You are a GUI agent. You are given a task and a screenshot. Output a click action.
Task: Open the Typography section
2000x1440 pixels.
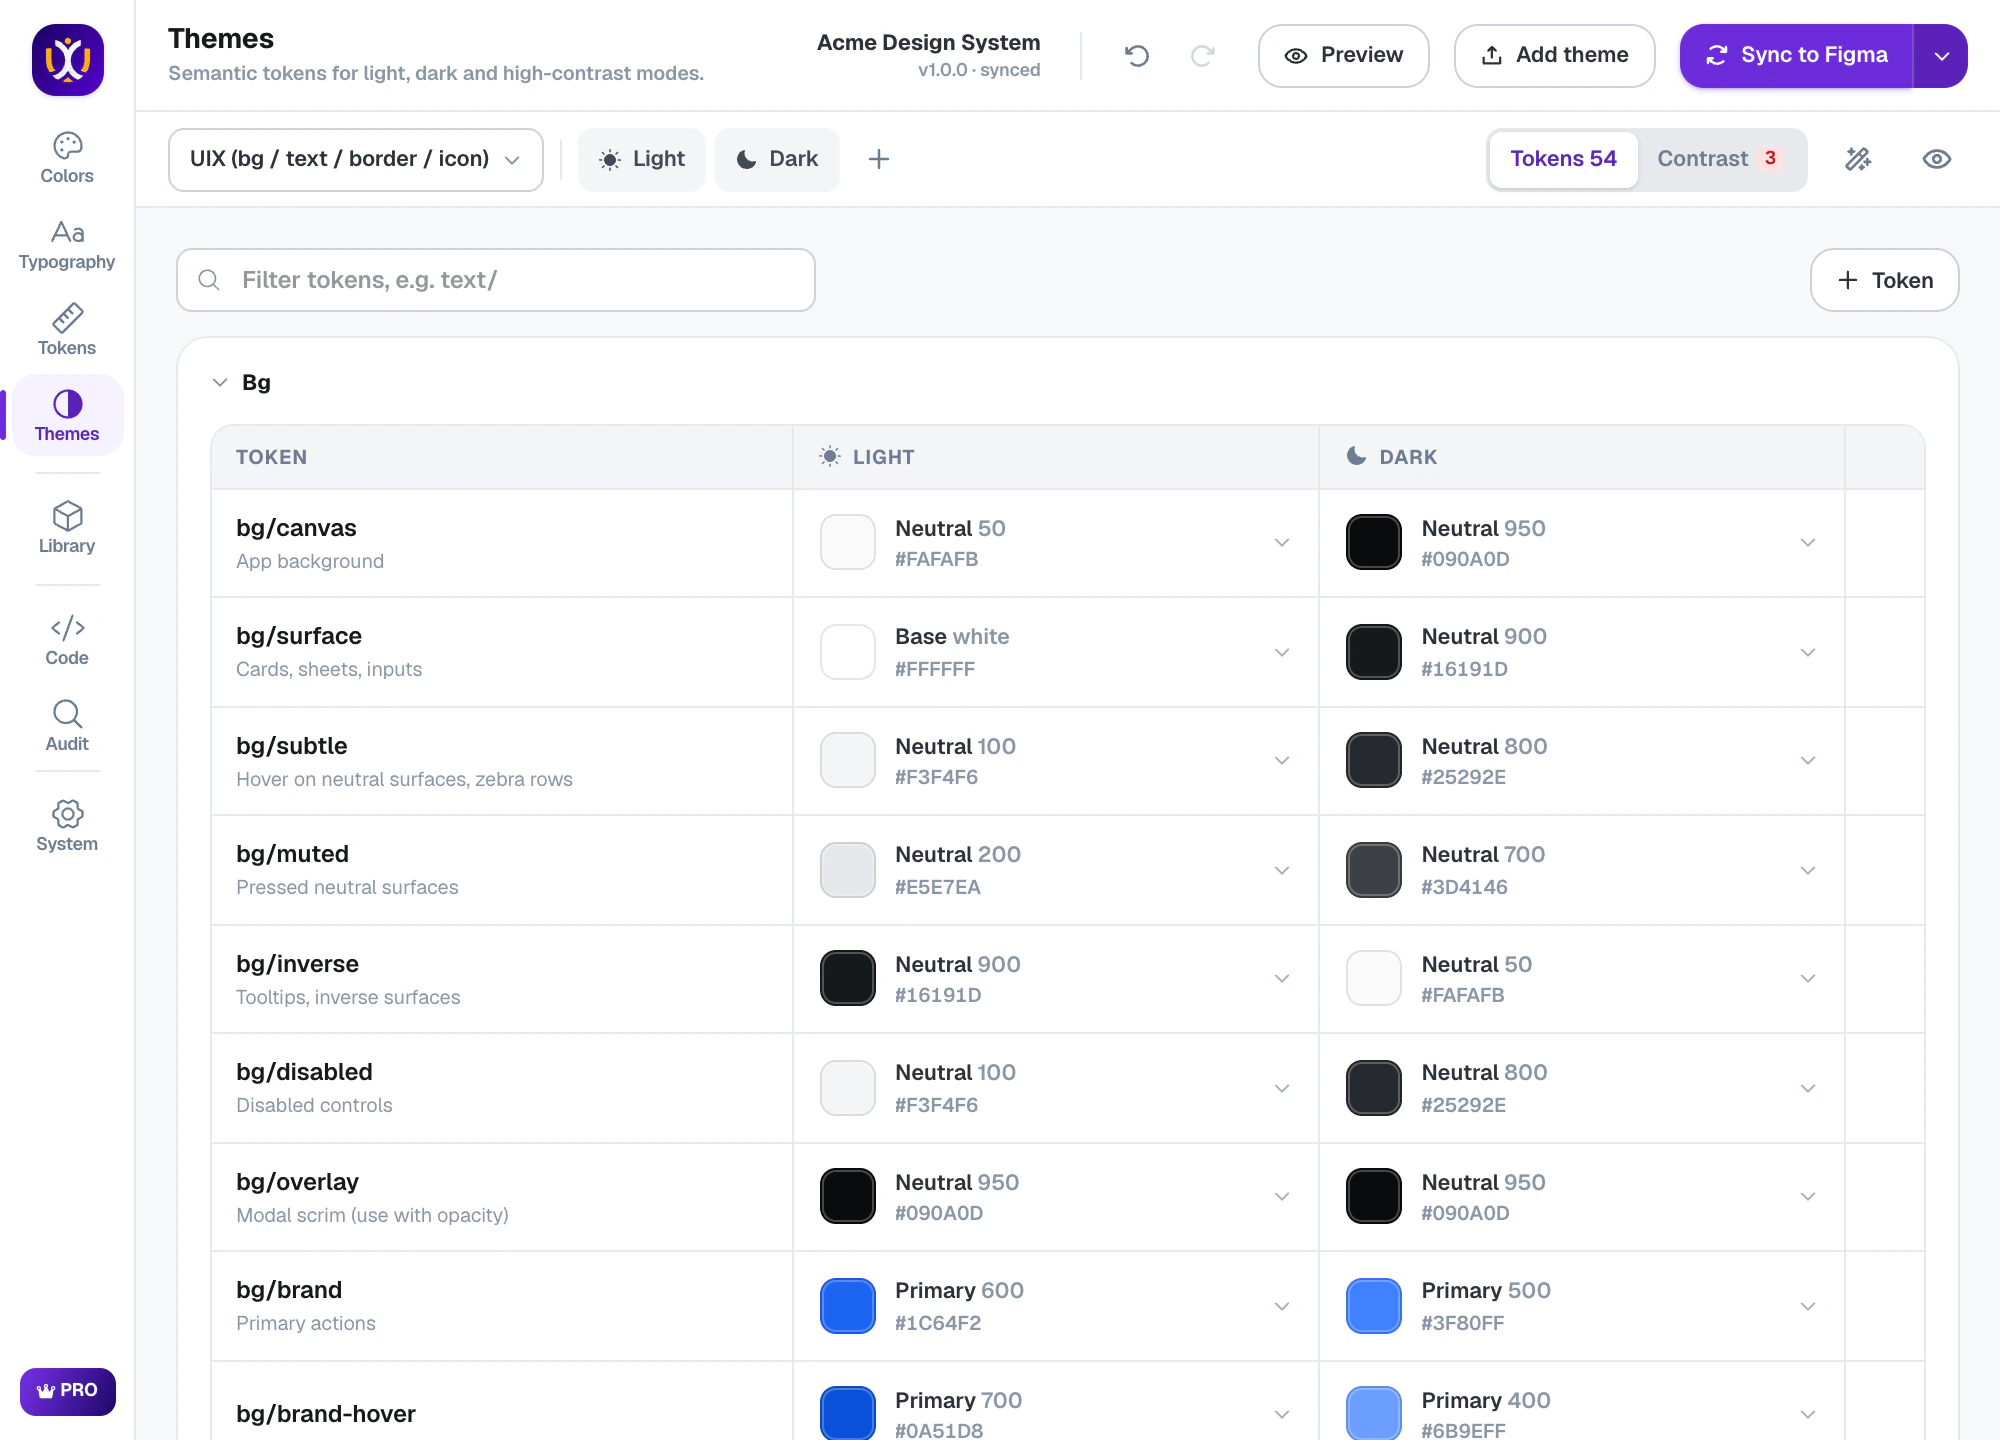pos(67,245)
